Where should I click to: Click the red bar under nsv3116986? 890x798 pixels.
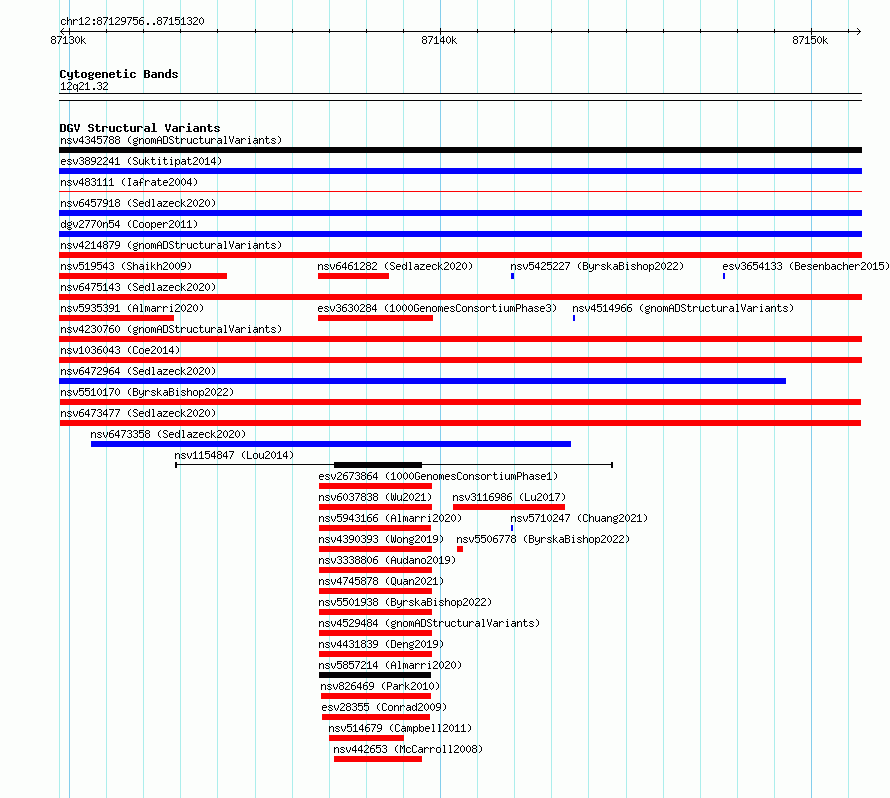(x=509, y=507)
